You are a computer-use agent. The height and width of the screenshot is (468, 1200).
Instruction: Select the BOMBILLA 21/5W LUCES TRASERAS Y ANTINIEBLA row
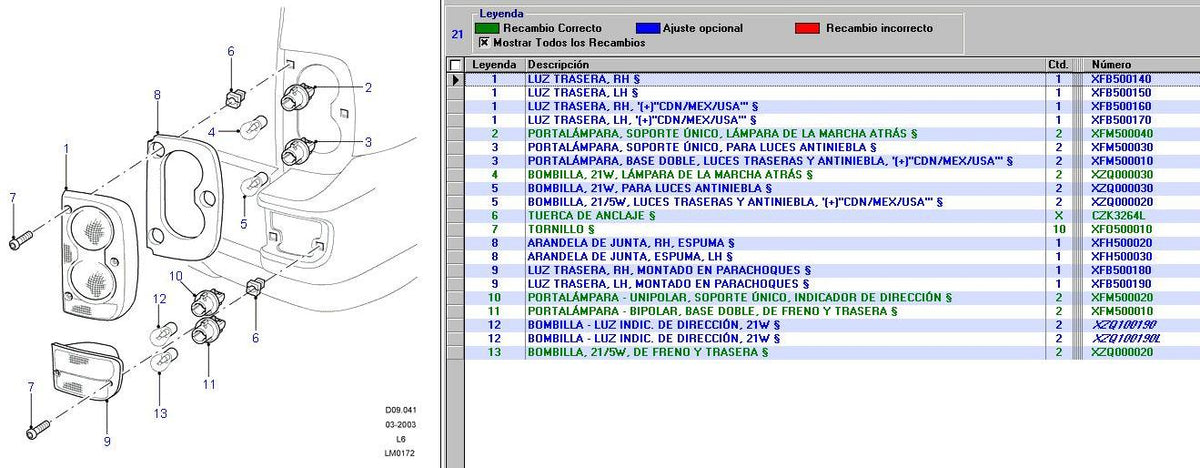pyautogui.click(x=833, y=201)
